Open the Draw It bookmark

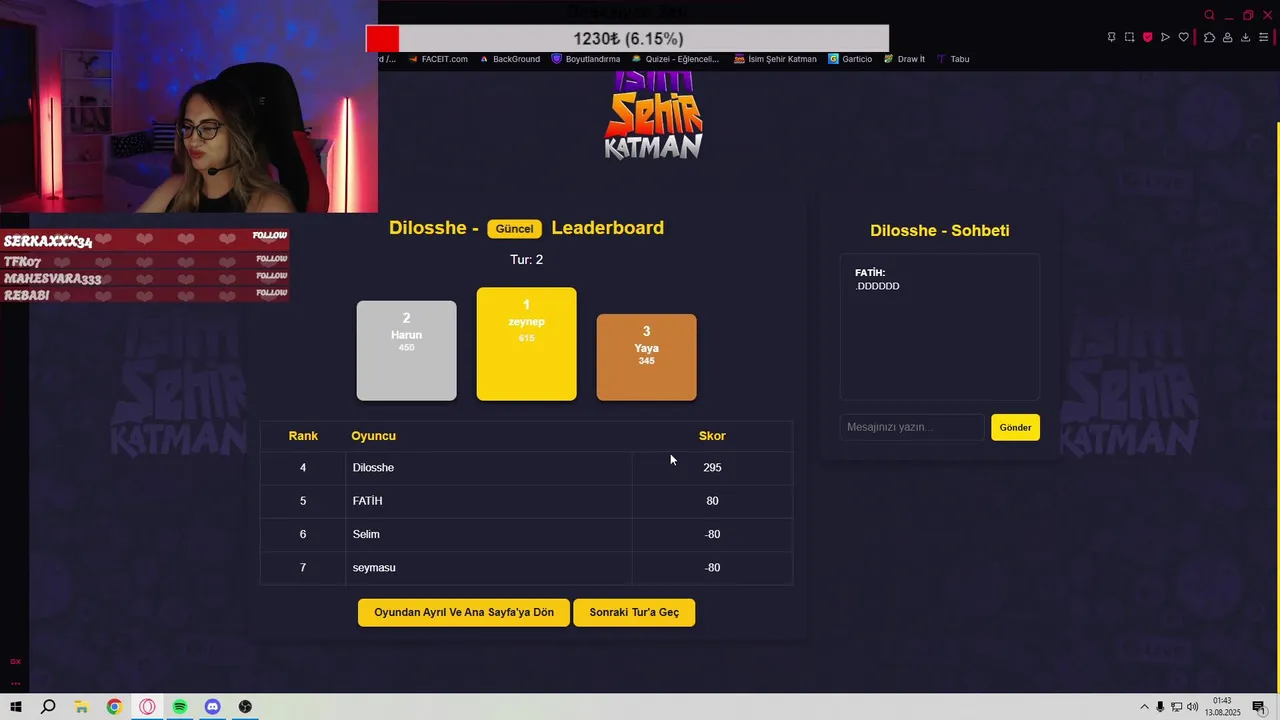point(904,59)
